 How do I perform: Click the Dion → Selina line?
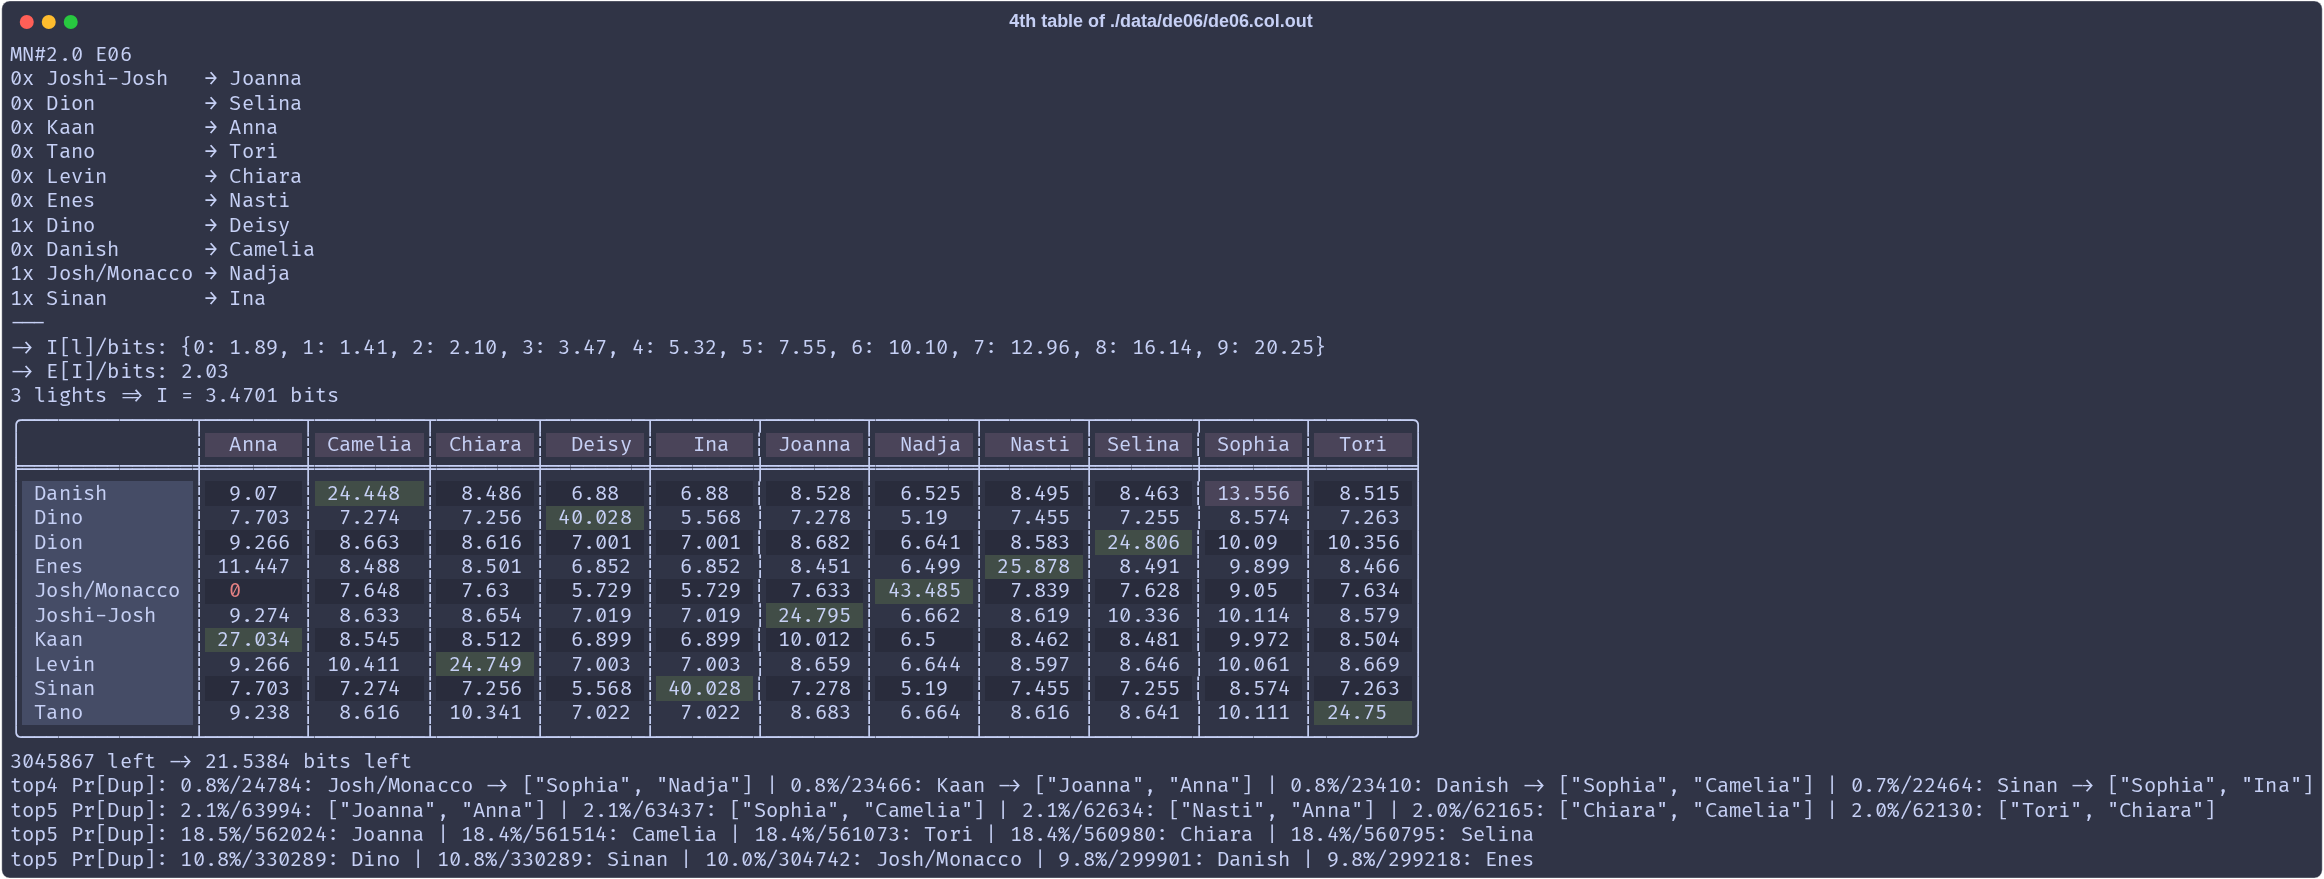(x=156, y=103)
